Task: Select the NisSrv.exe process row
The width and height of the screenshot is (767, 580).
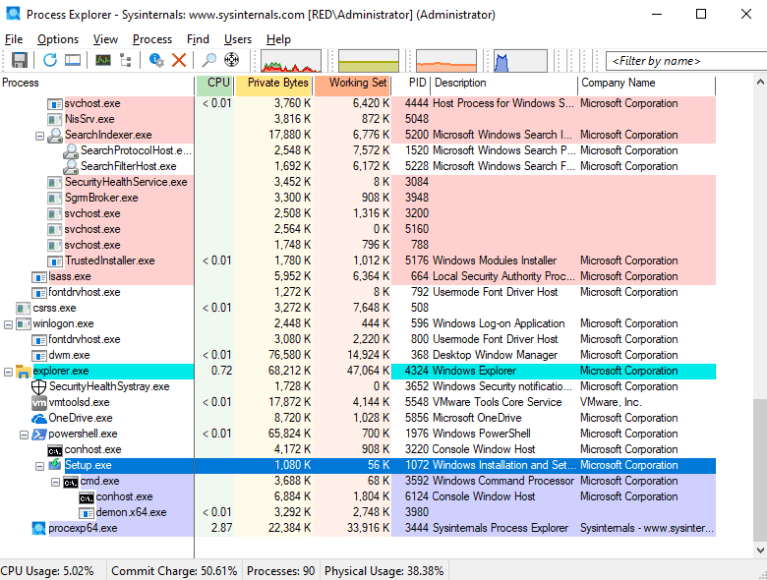Action: [358, 119]
